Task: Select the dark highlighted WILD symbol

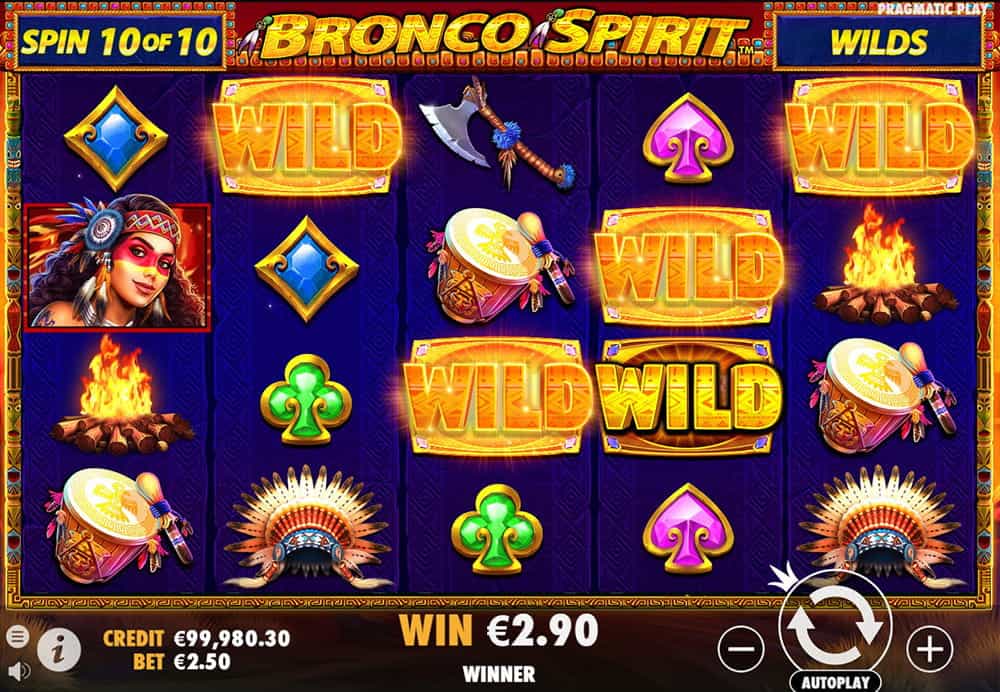Action: pyautogui.click(x=689, y=397)
